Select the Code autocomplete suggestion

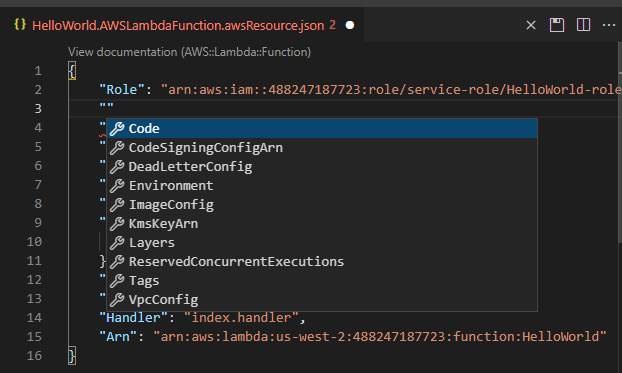(322, 129)
